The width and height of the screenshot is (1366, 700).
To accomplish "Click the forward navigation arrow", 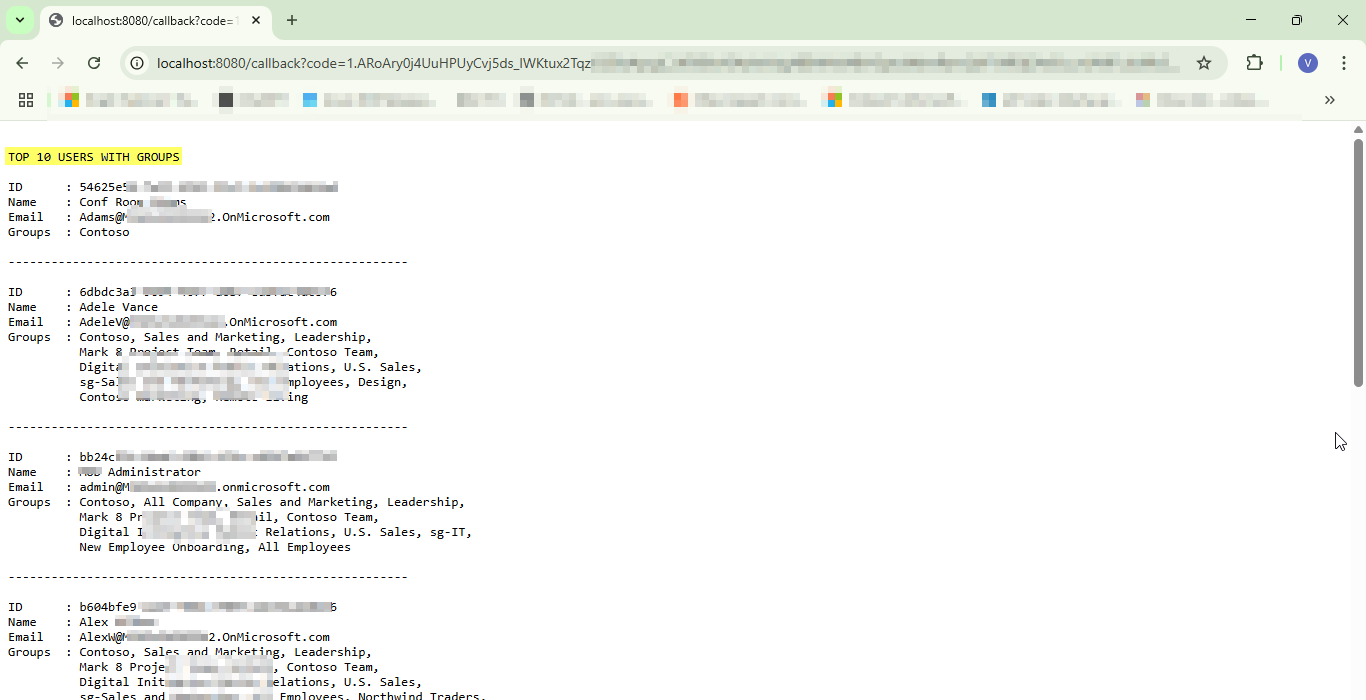I will [58, 62].
